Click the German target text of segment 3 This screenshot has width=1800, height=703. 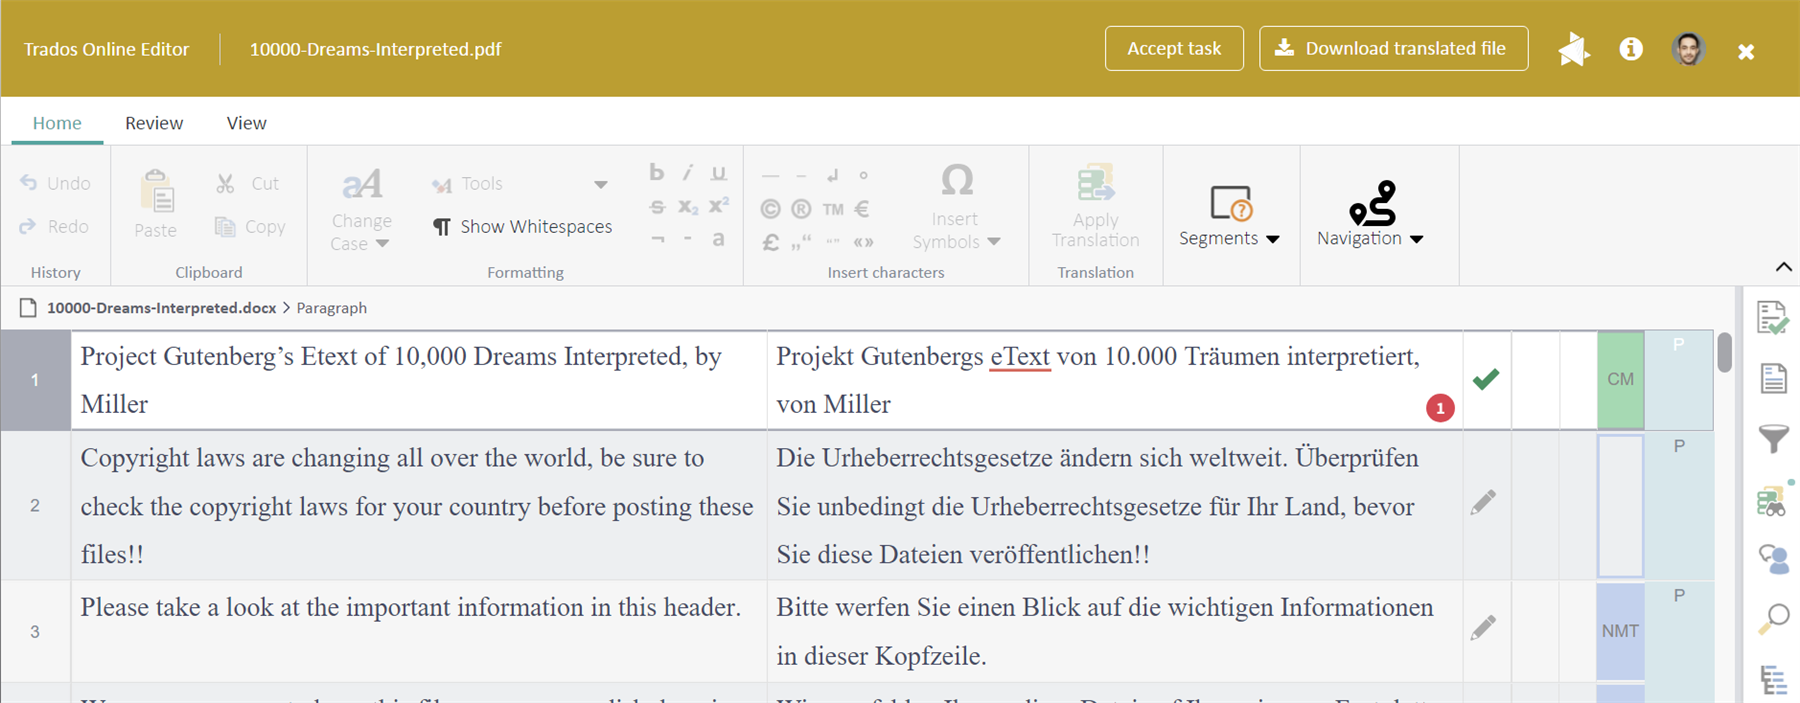(1104, 631)
